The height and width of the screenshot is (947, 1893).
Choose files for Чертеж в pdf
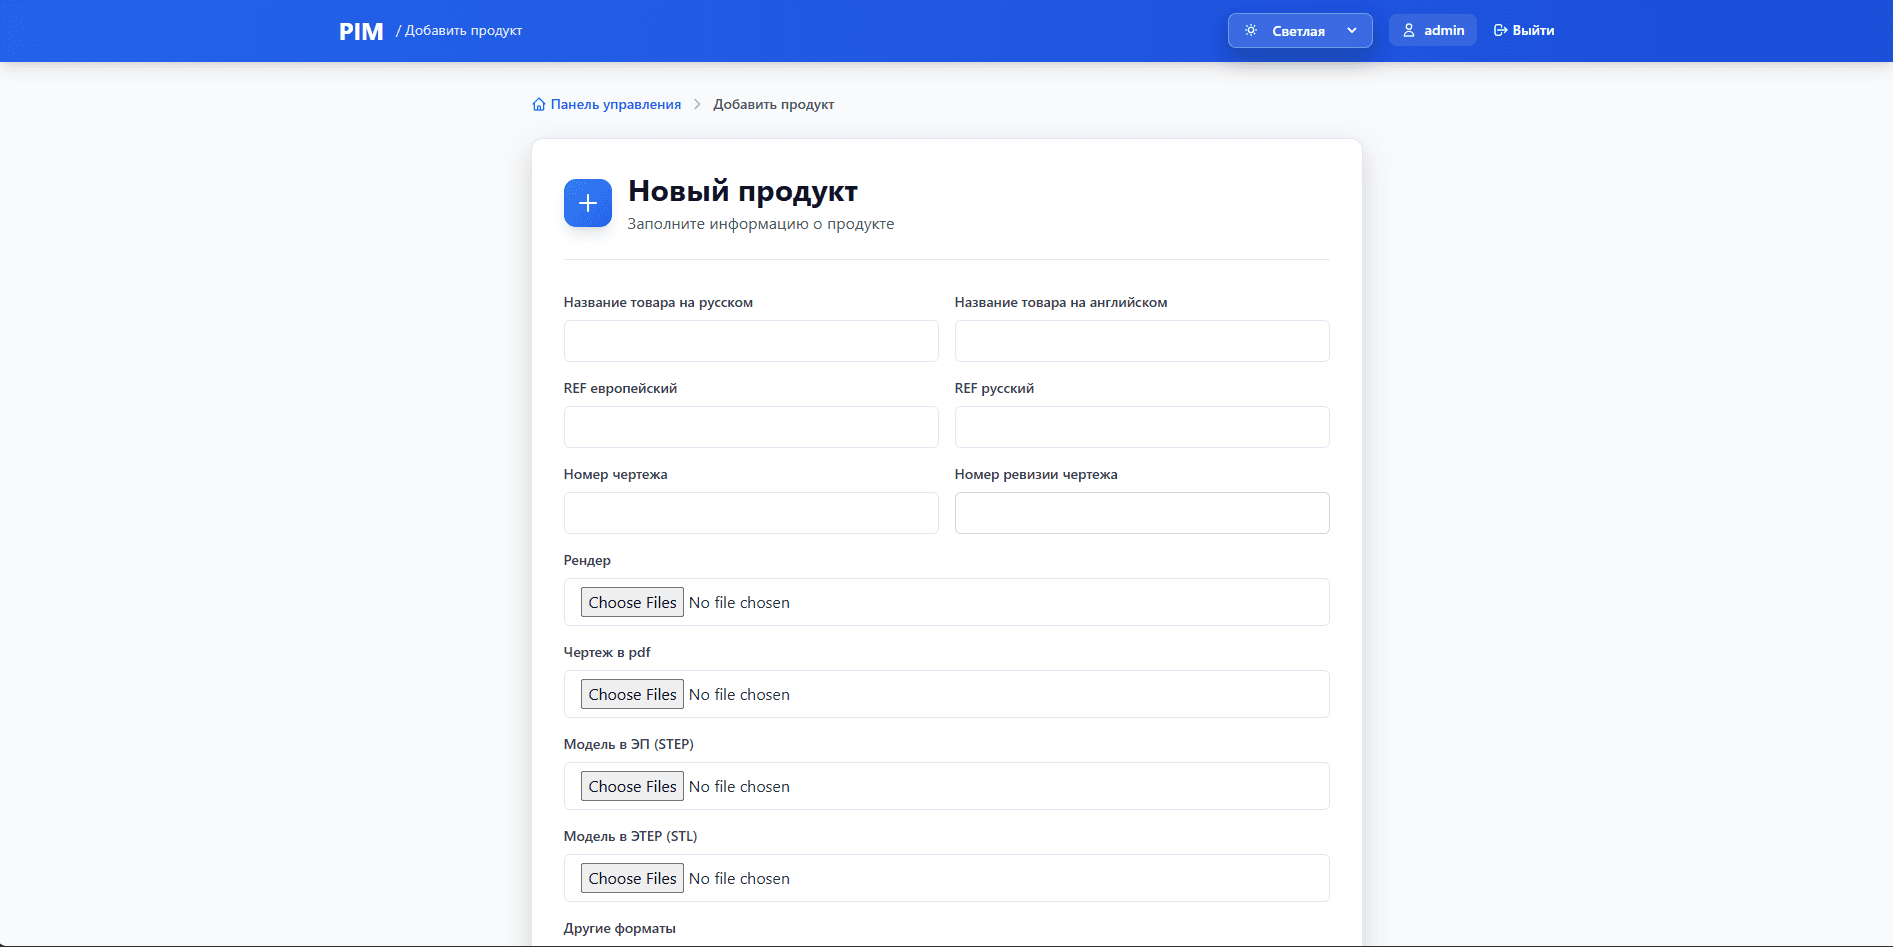tap(632, 694)
